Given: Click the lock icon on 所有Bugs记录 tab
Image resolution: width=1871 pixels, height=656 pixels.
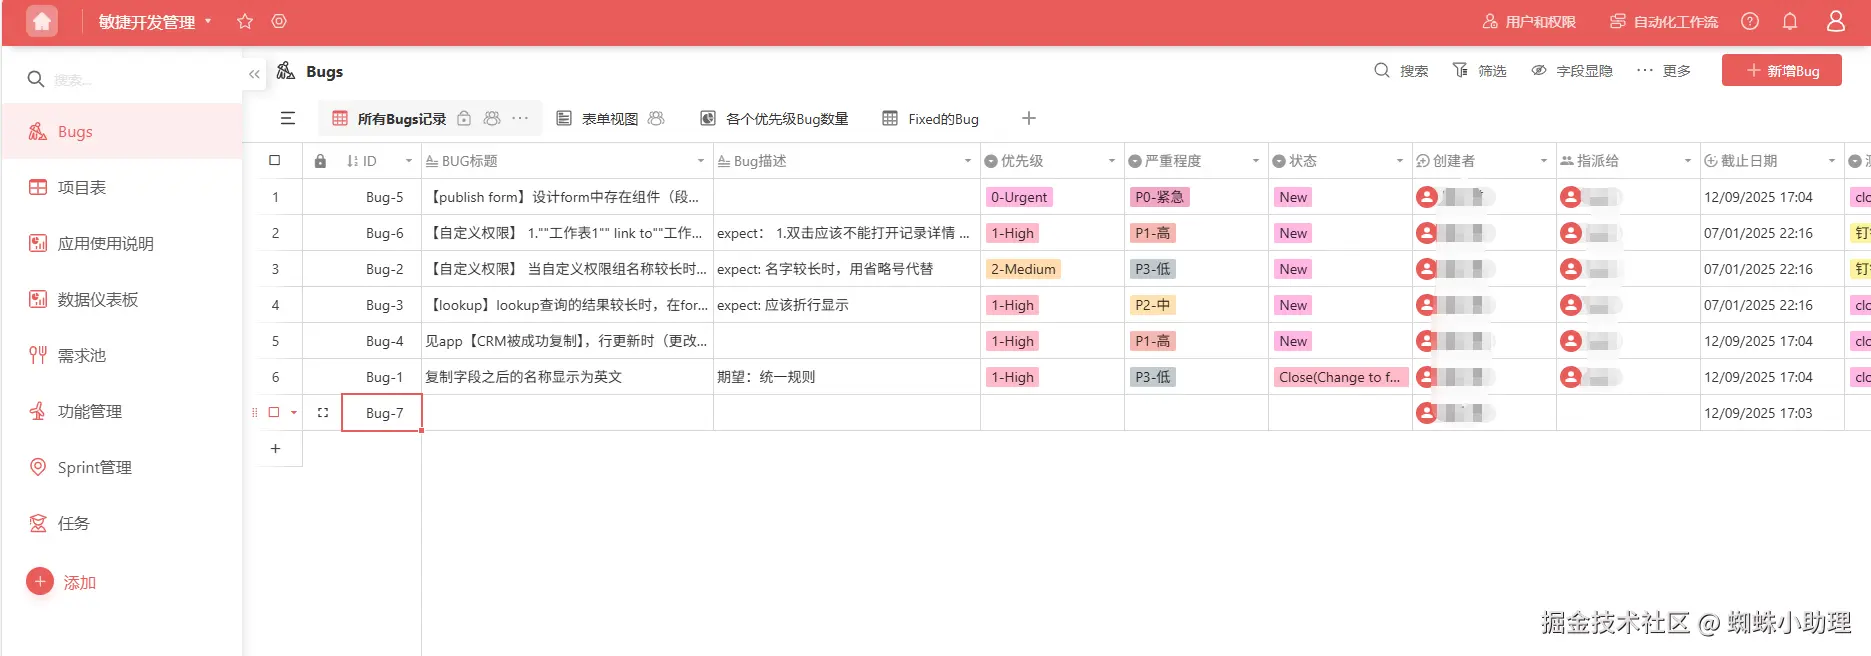Looking at the screenshot, I should 464,118.
